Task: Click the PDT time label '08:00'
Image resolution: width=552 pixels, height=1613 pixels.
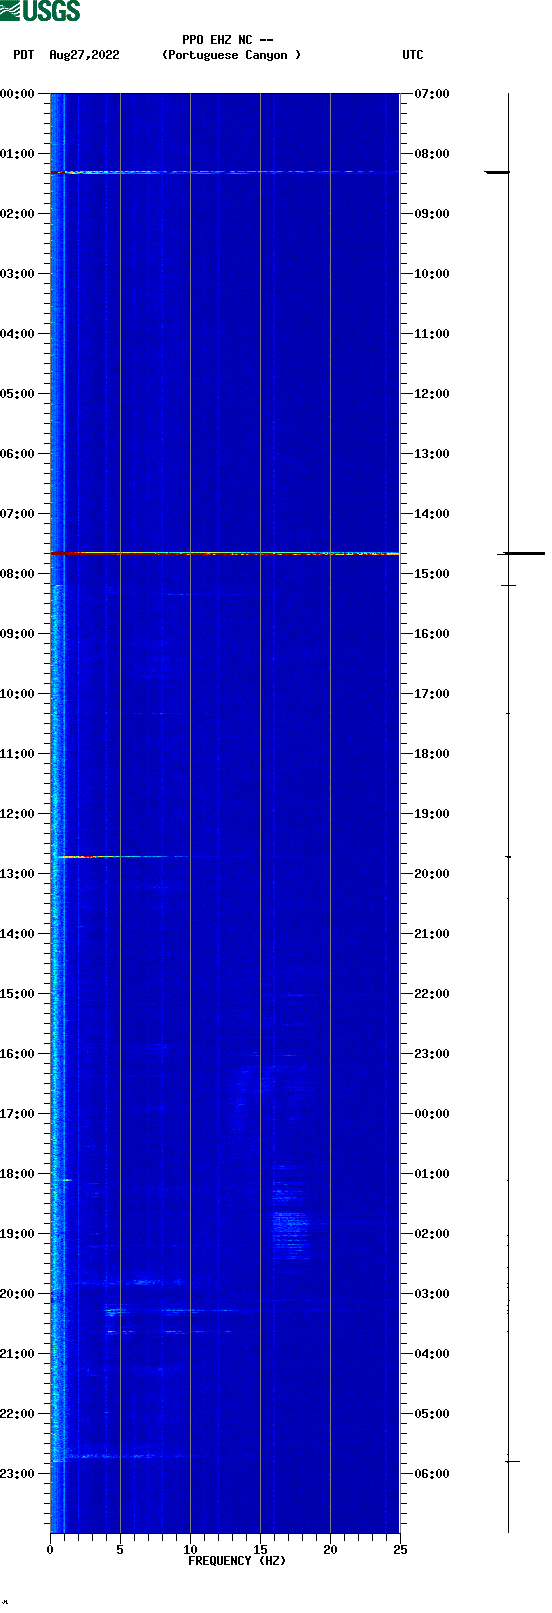Action: coord(18,573)
